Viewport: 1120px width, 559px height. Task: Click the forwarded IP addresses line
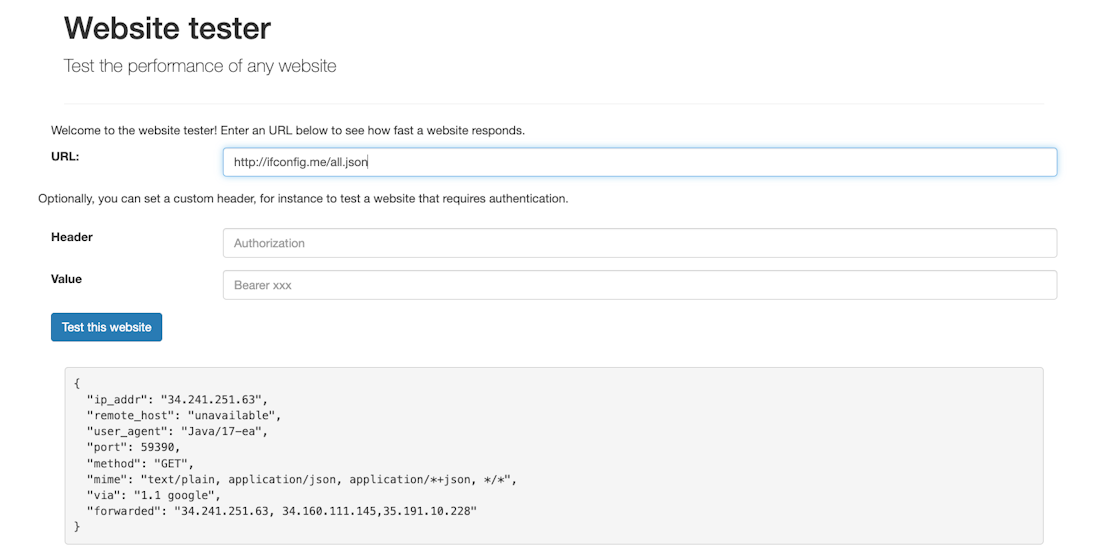coord(282,511)
